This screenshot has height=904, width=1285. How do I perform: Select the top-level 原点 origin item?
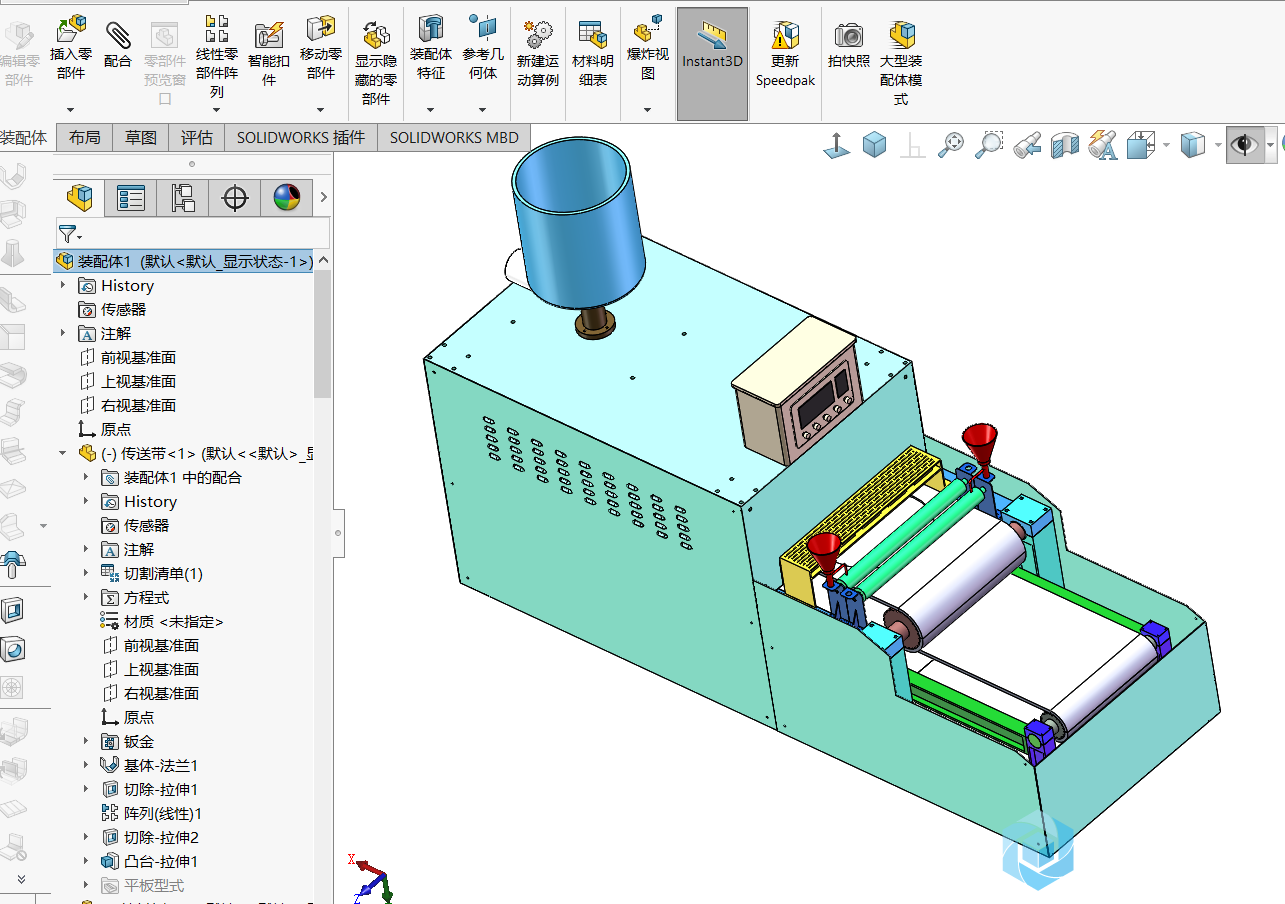point(116,430)
